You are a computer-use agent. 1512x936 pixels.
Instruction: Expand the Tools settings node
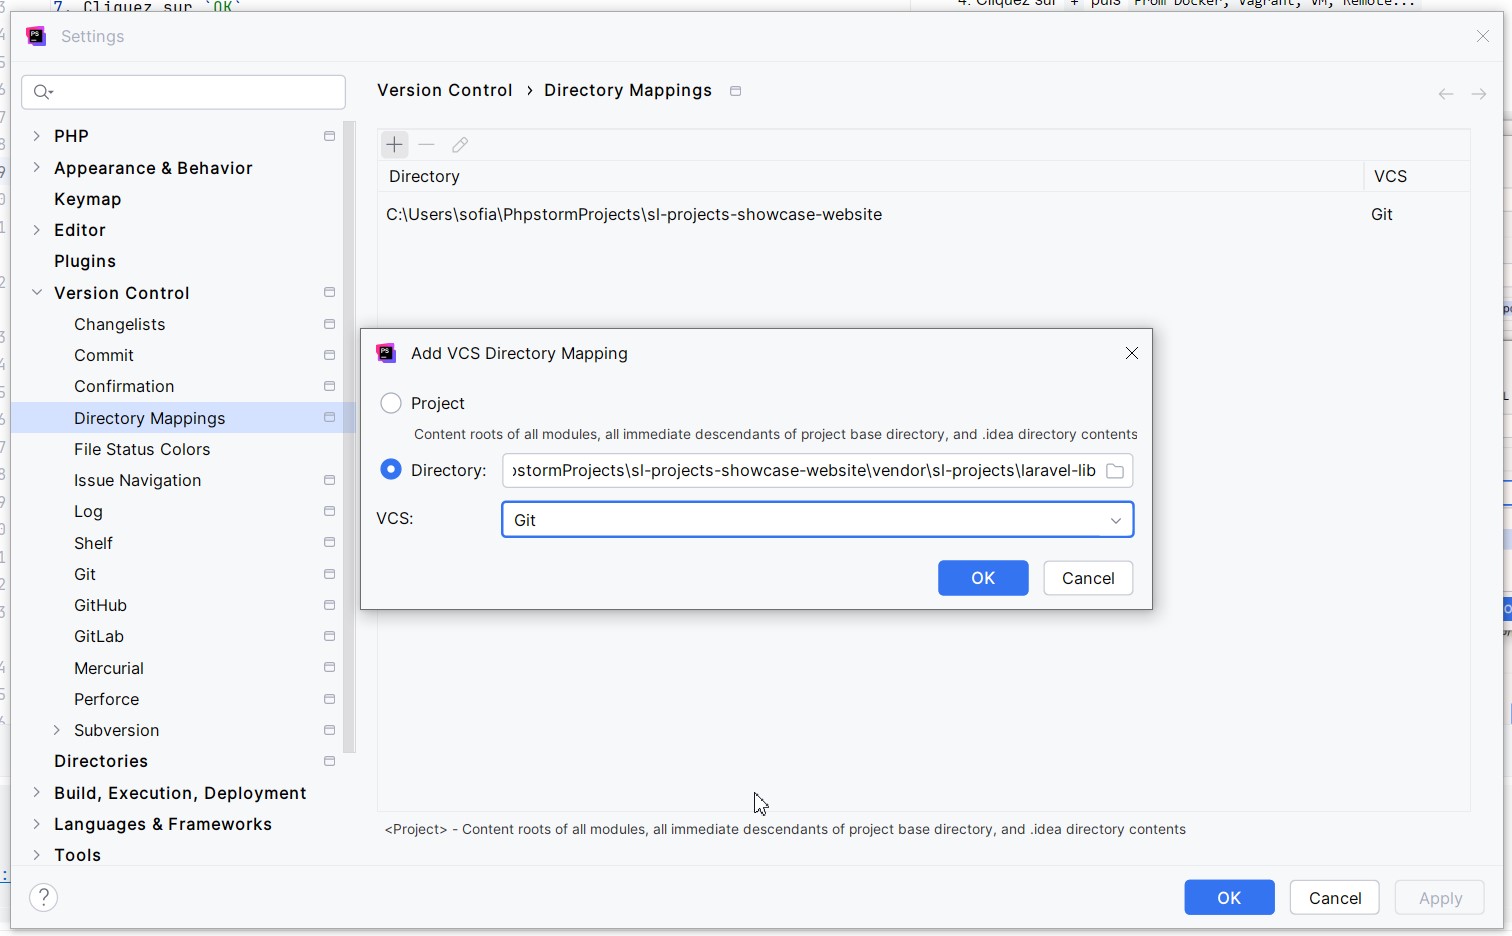[37, 855]
